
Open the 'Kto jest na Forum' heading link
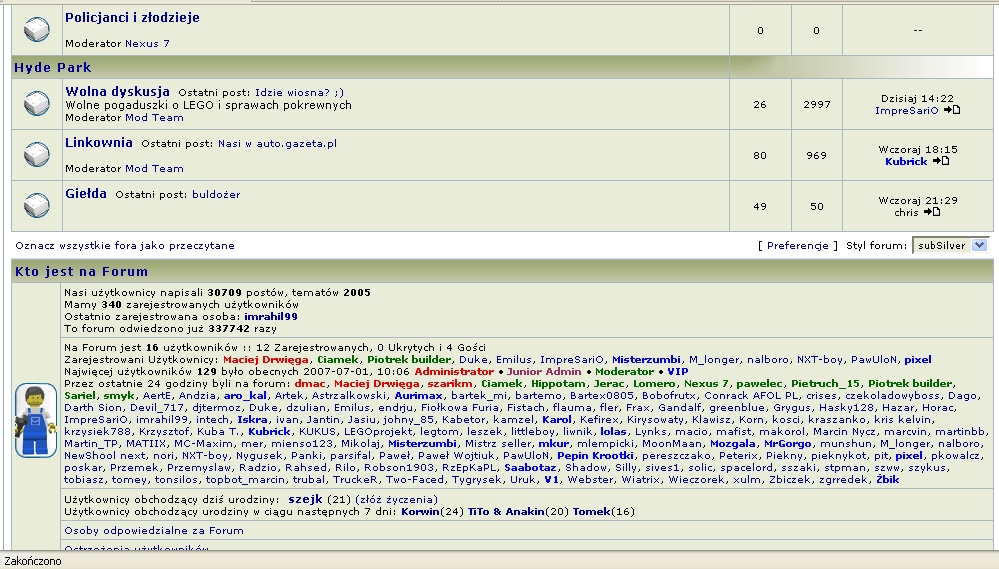point(82,271)
